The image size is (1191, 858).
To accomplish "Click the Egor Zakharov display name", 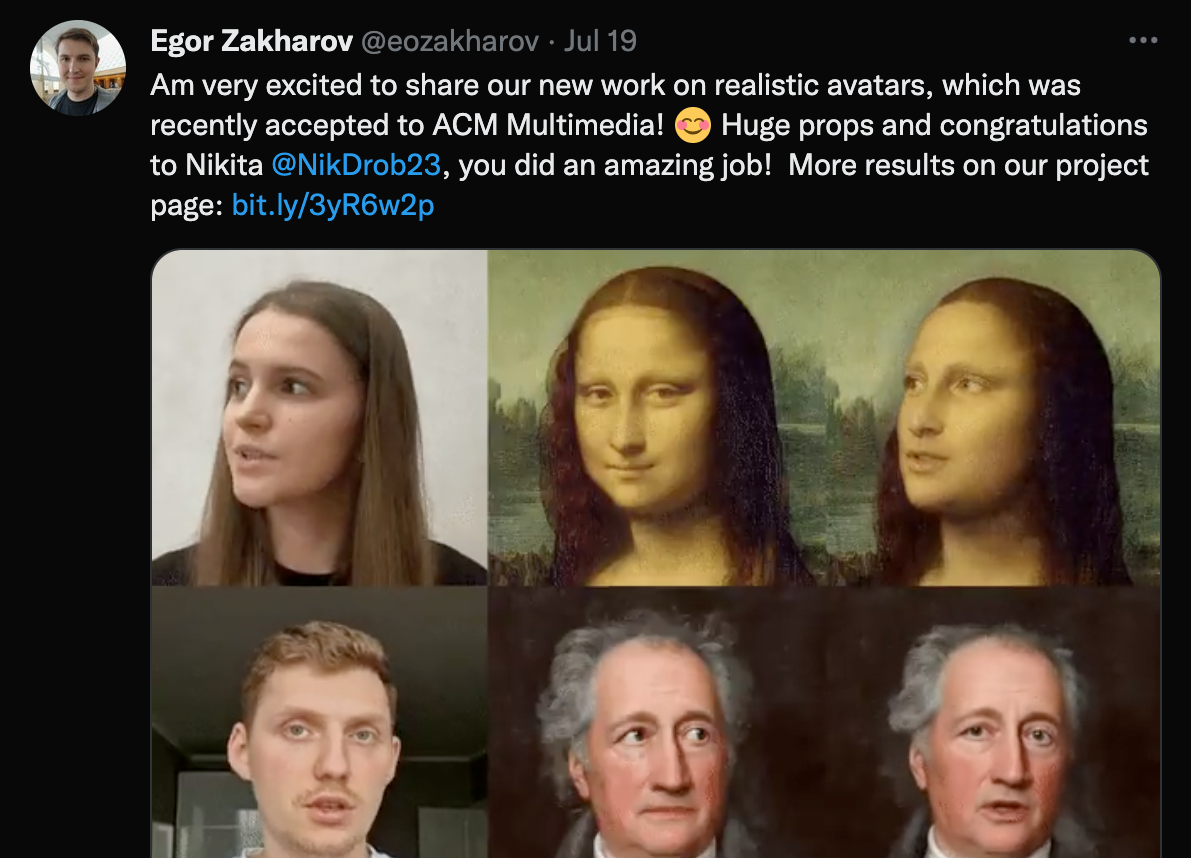I will (251, 41).
